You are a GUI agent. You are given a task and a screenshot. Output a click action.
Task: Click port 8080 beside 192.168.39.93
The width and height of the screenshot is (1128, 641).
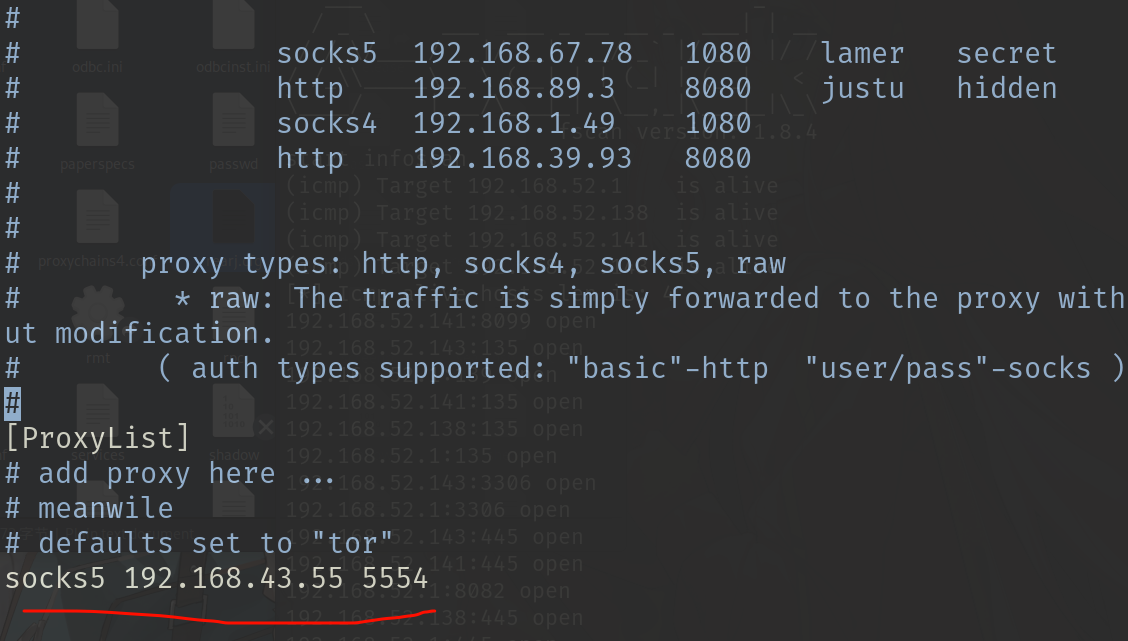[718, 158]
